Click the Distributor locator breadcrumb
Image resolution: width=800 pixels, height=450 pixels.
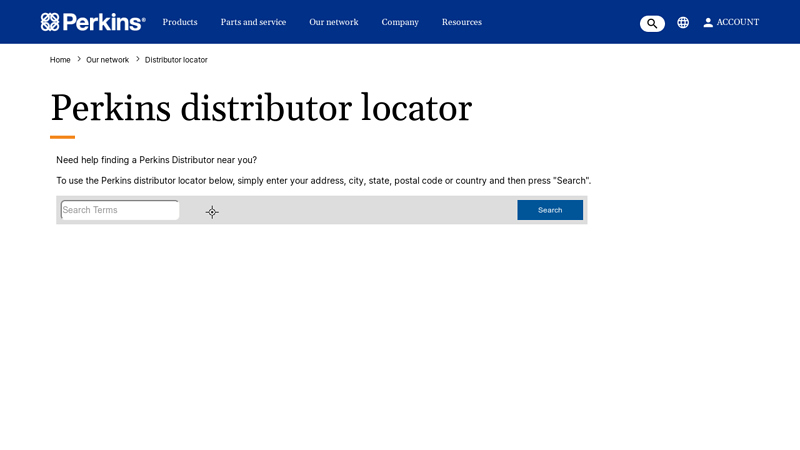pyautogui.click(x=176, y=60)
